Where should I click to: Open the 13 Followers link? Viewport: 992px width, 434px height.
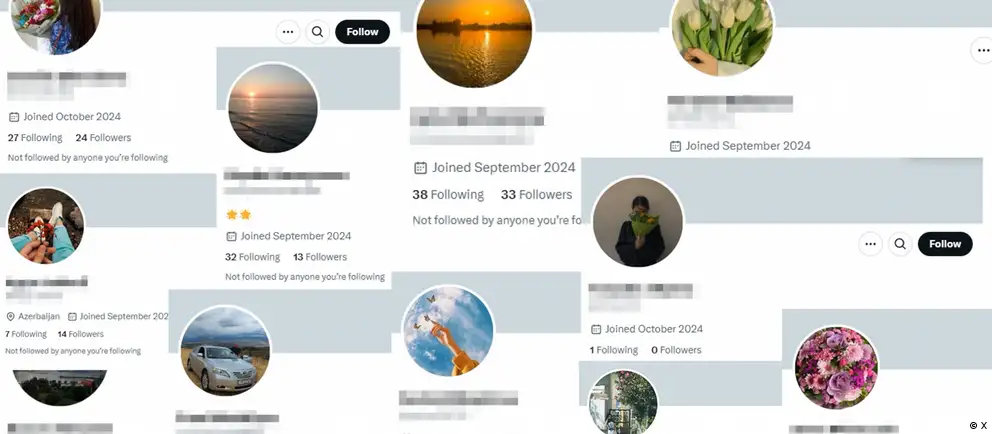320,257
